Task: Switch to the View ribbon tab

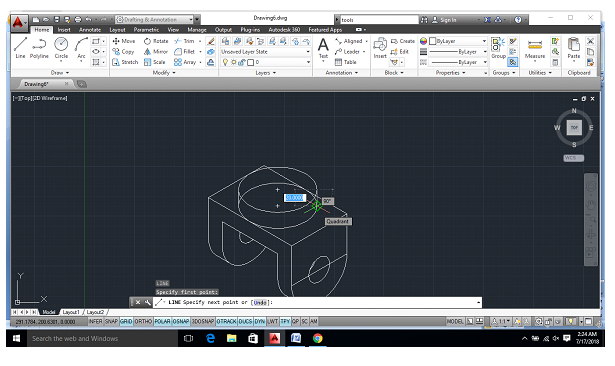Action: (173, 29)
